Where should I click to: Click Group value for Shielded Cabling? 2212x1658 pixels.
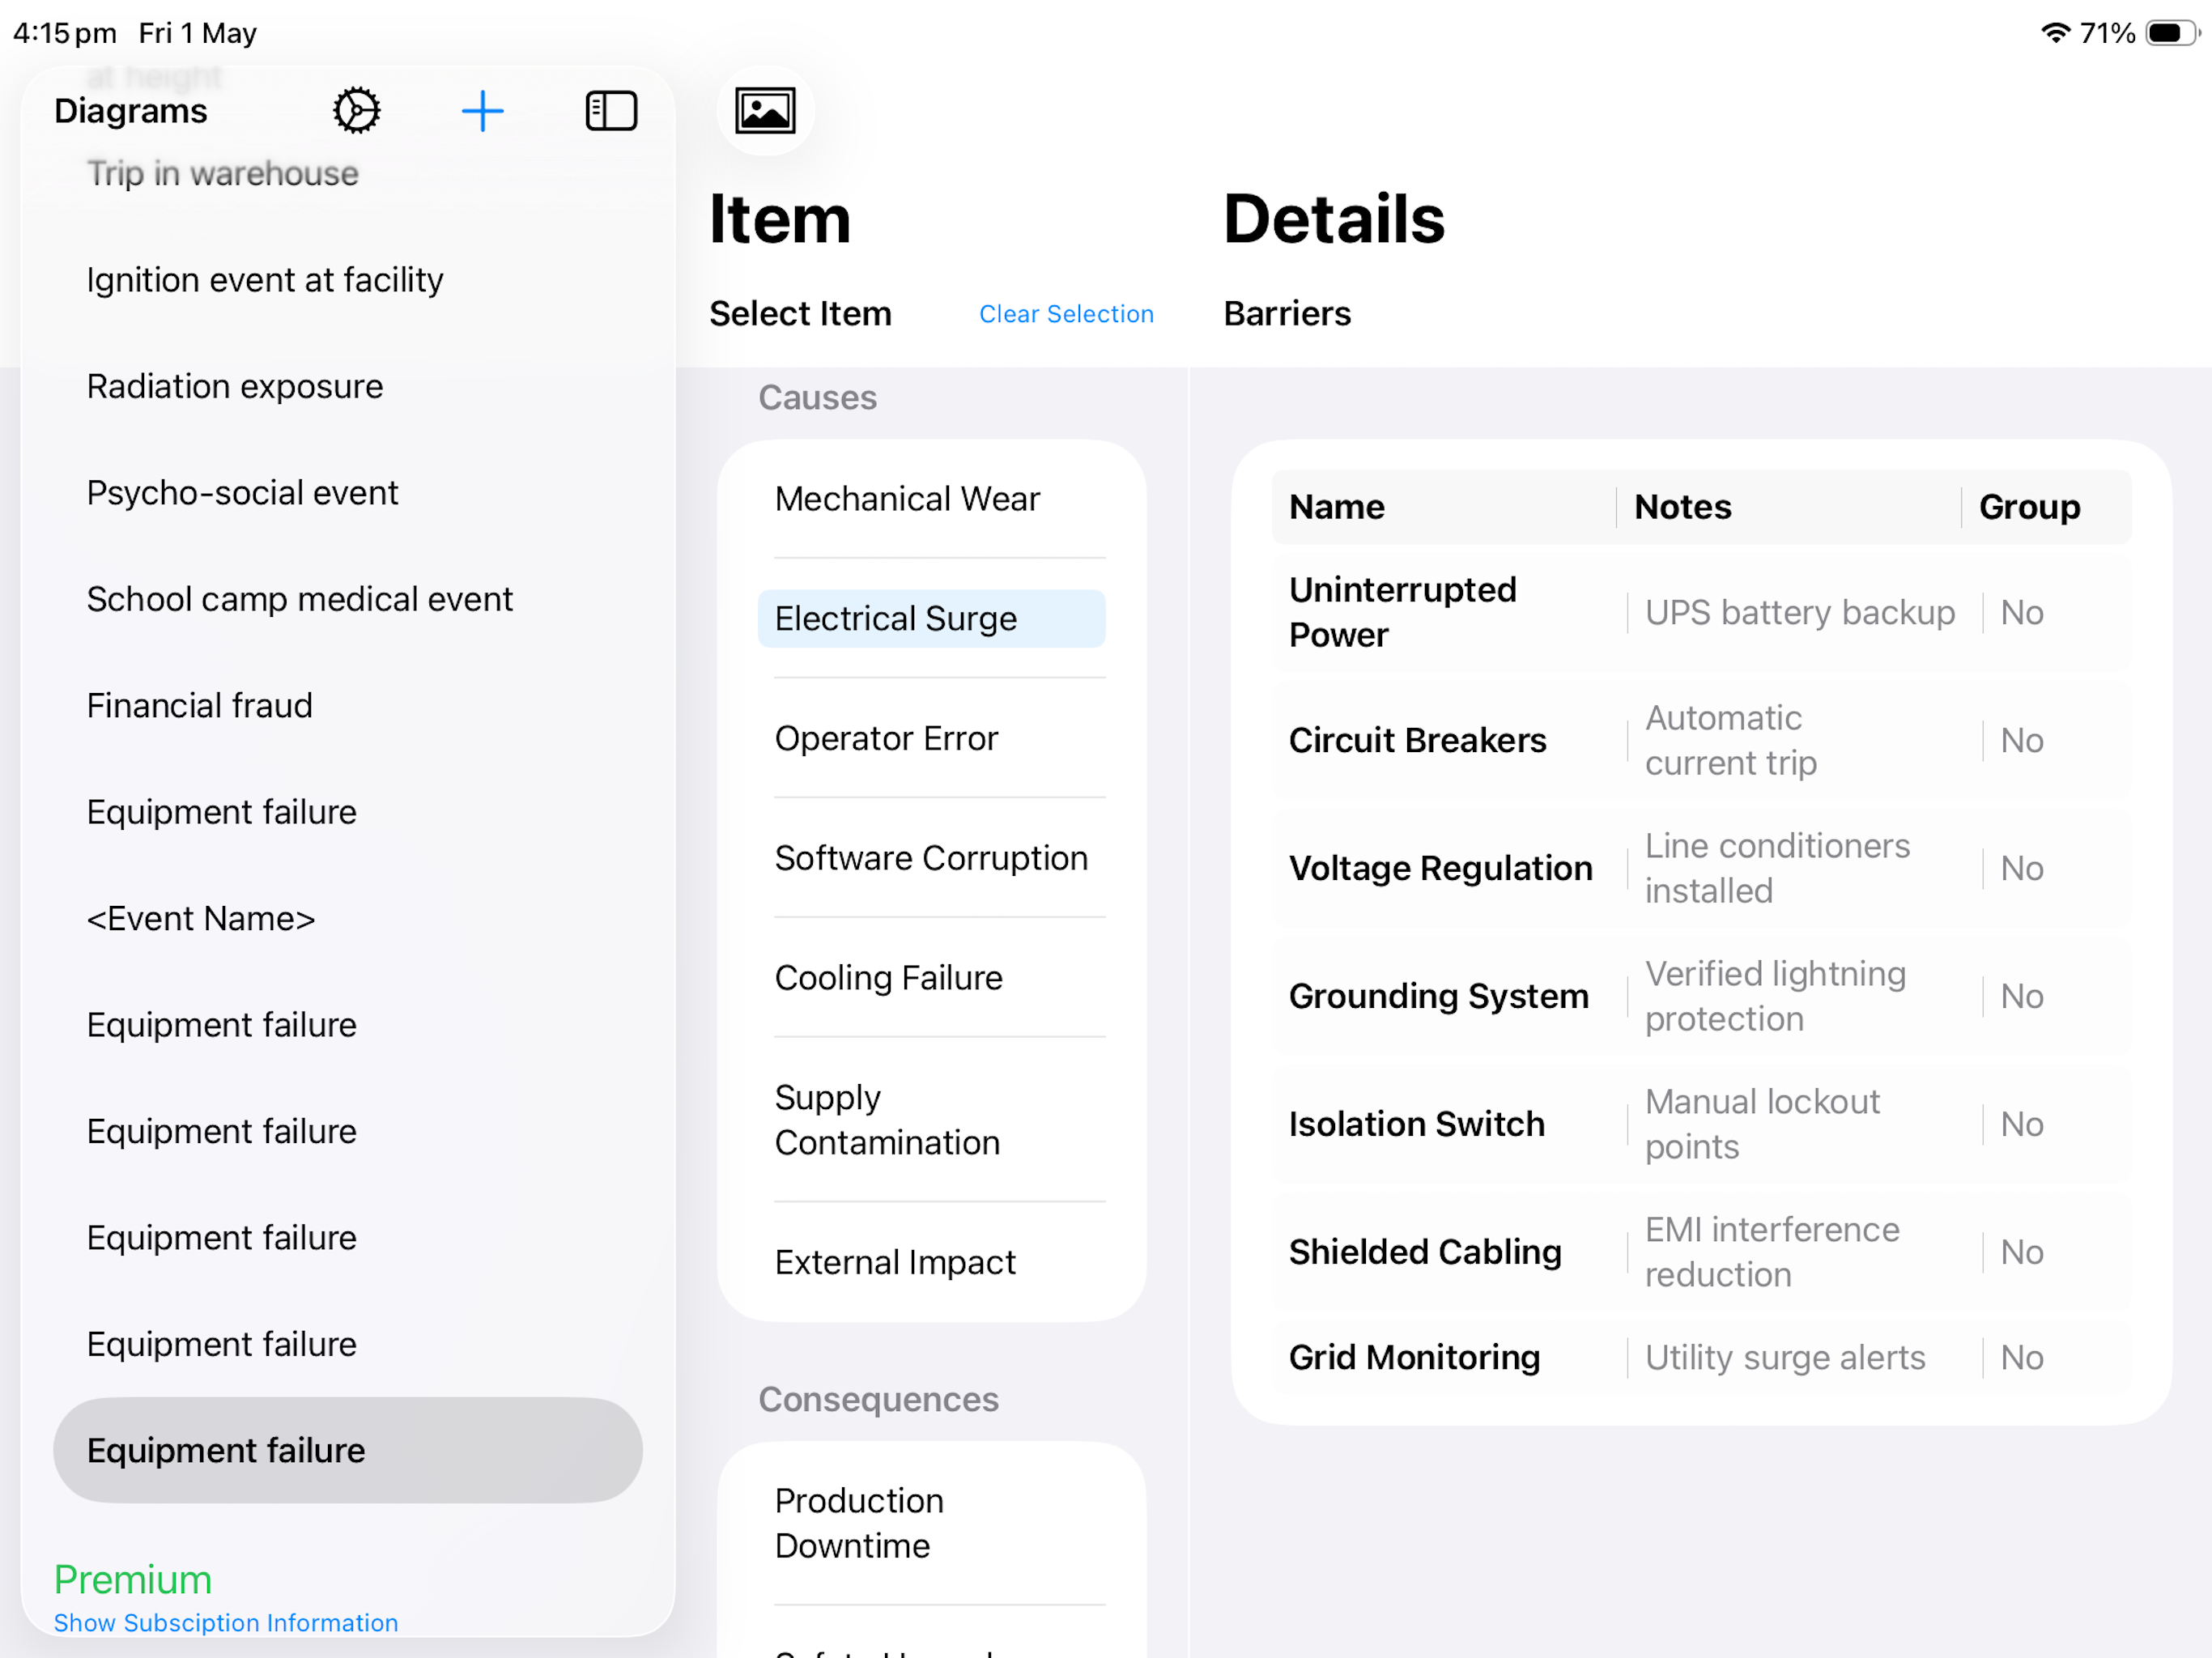tap(2022, 1252)
